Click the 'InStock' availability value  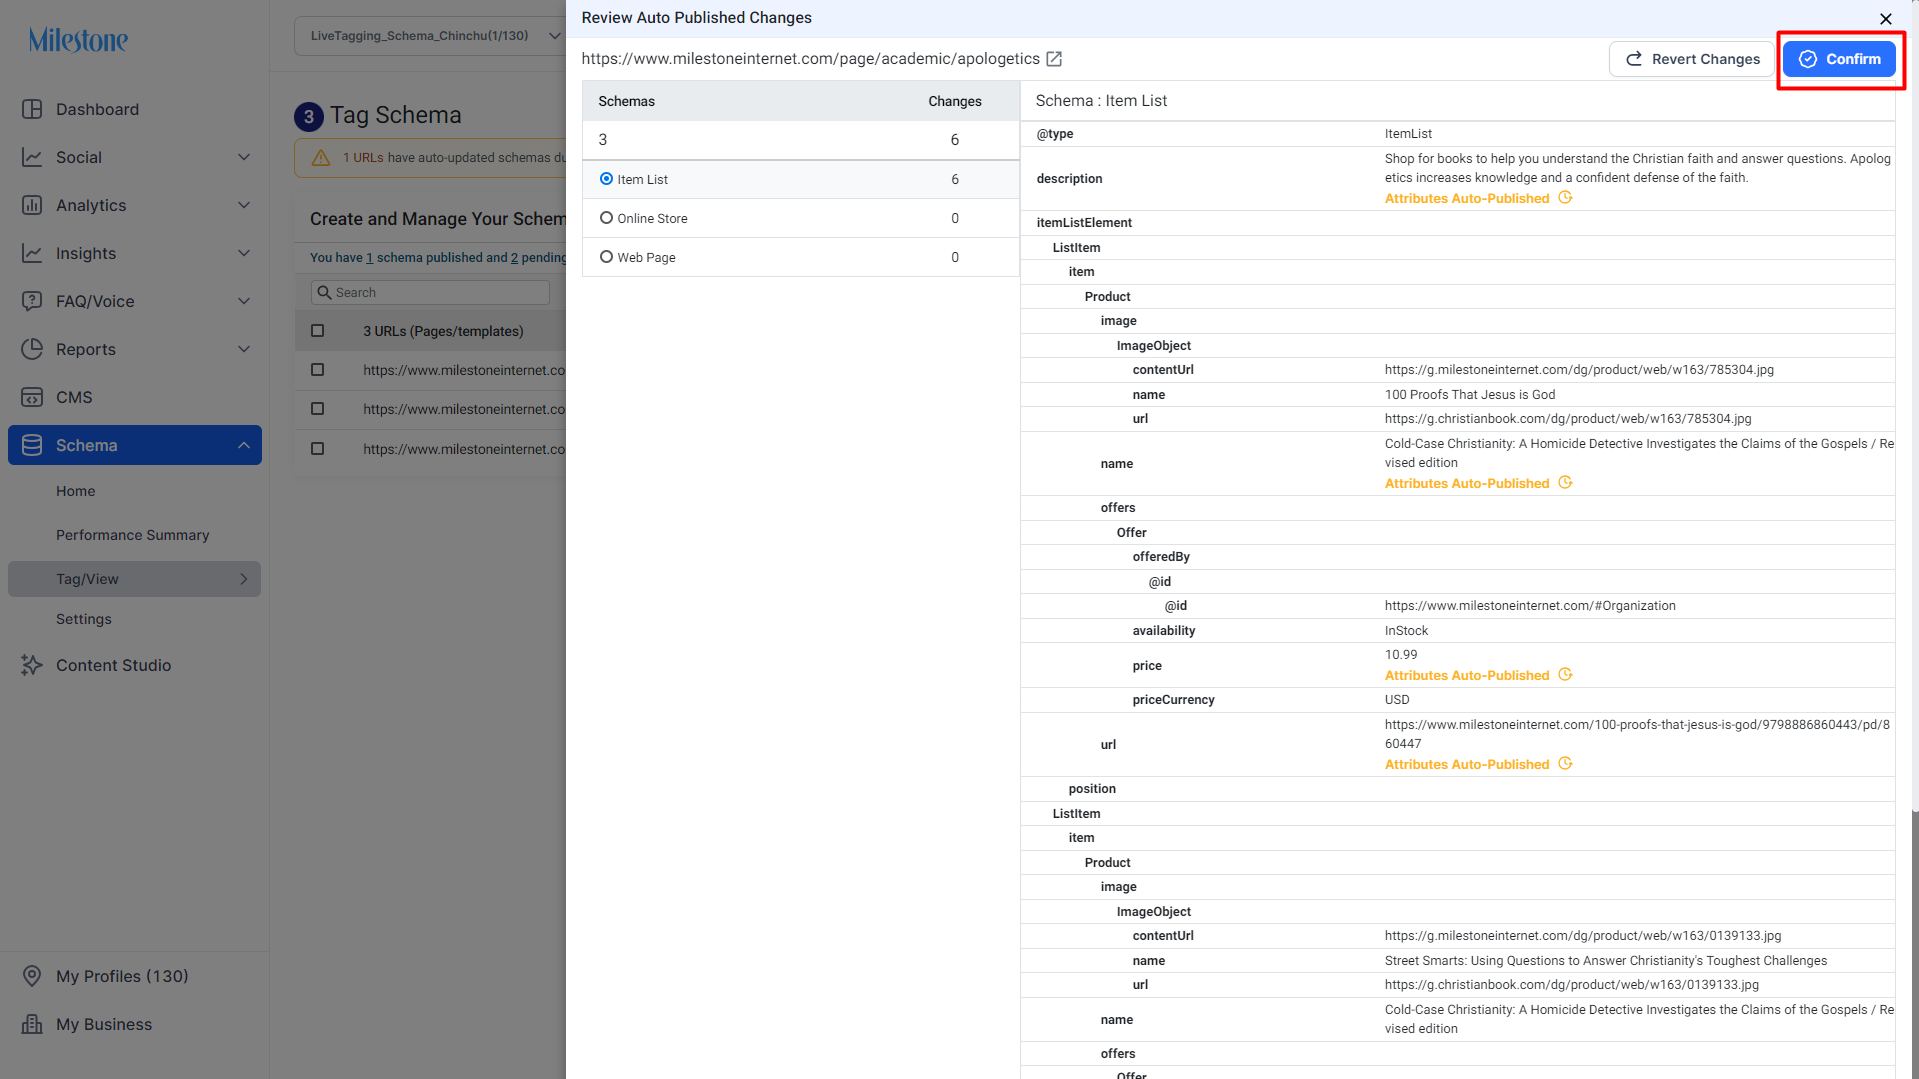pos(1406,631)
